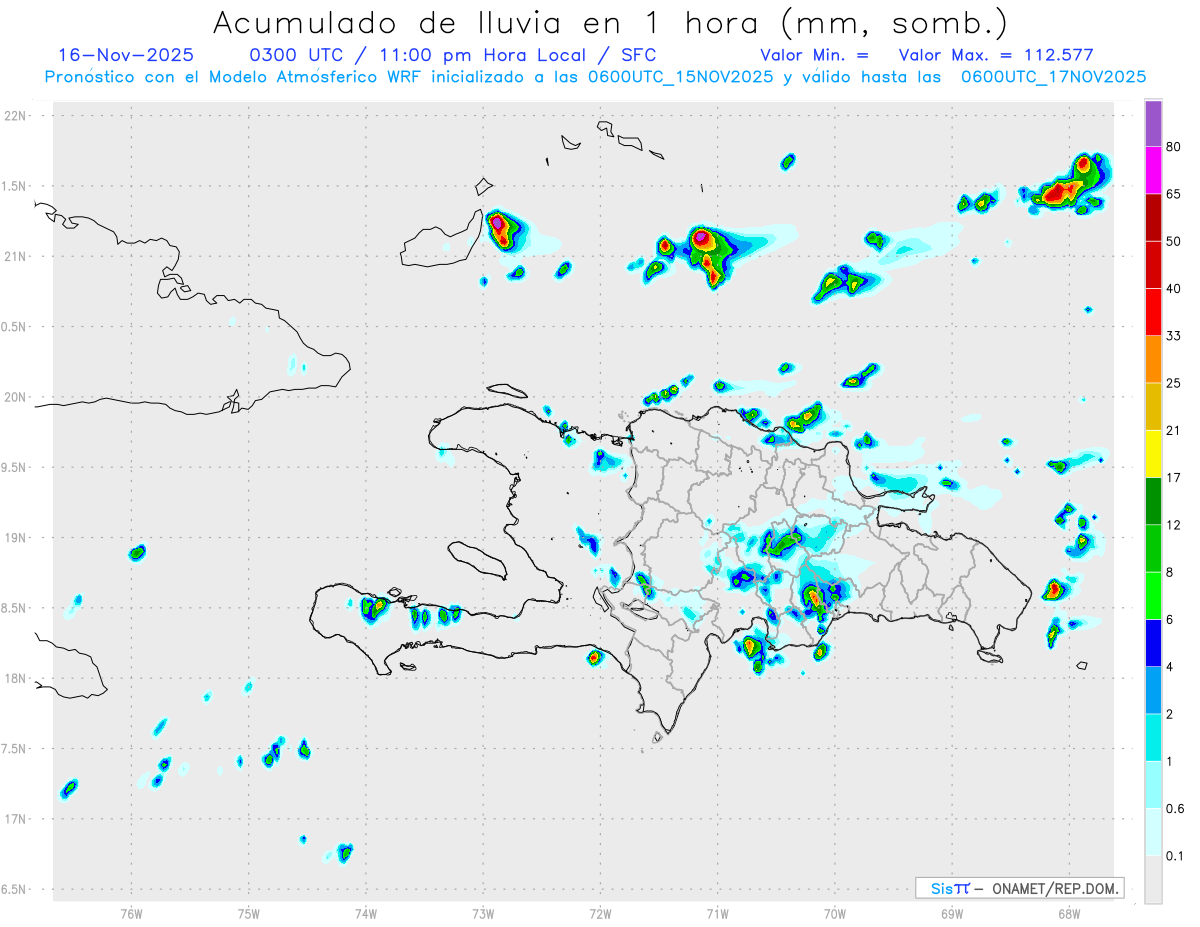The height and width of the screenshot is (927, 1200).
Task: Choose the yellow colorbar segment between 17 and 21
Action: [x=1153, y=454]
